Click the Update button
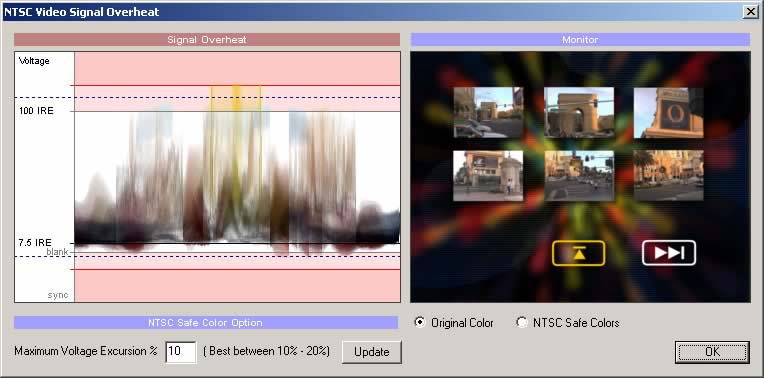 (371, 352)
